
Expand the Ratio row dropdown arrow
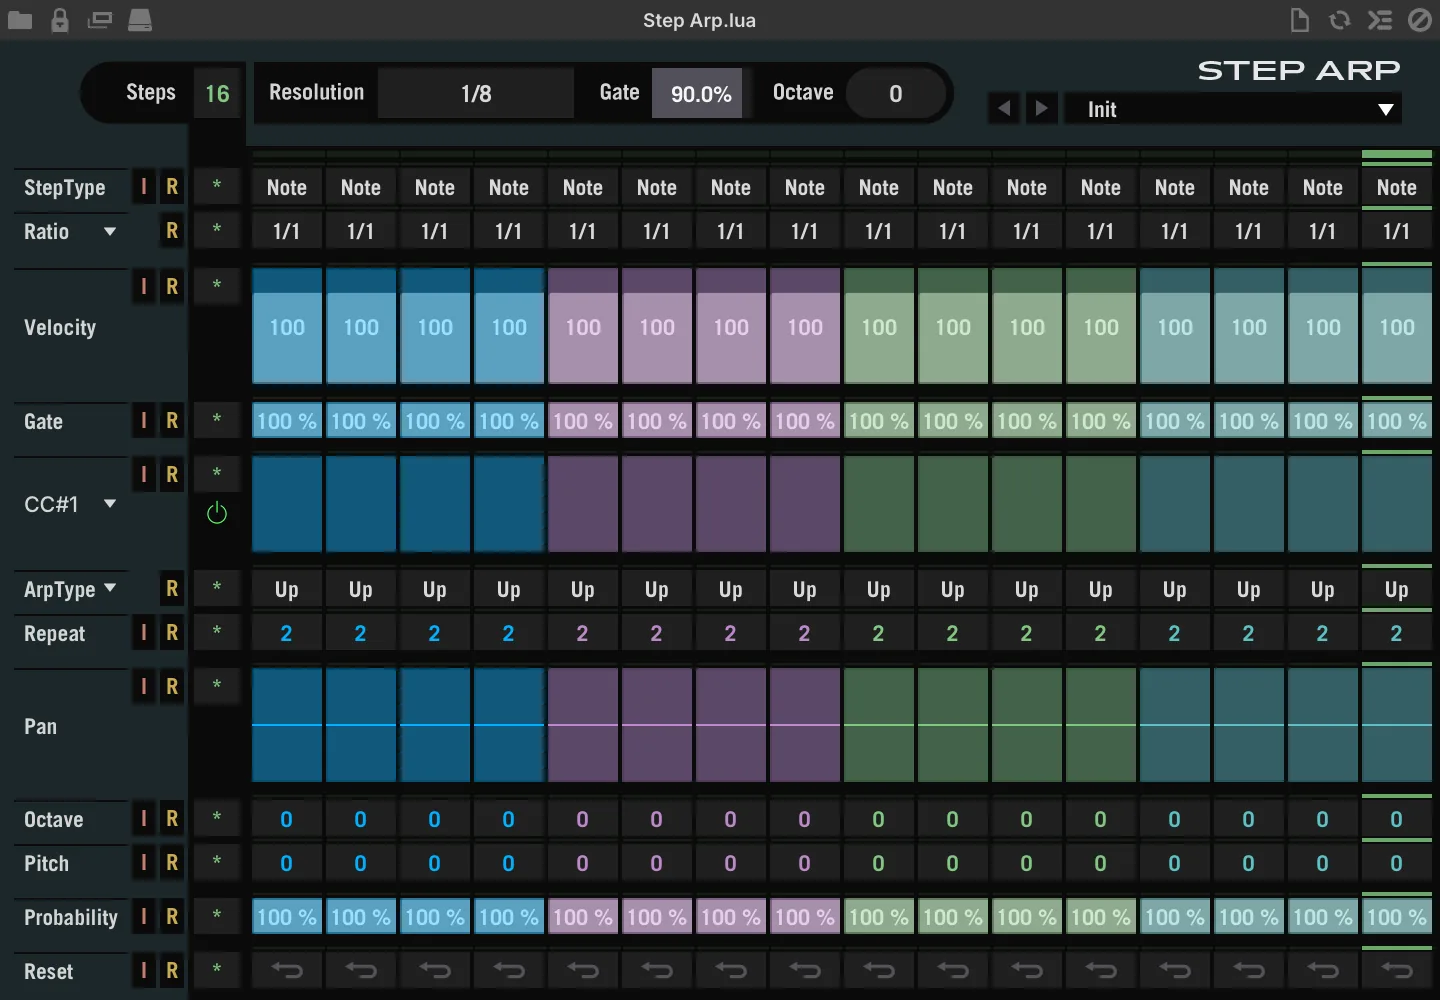[x=110, y=231]
